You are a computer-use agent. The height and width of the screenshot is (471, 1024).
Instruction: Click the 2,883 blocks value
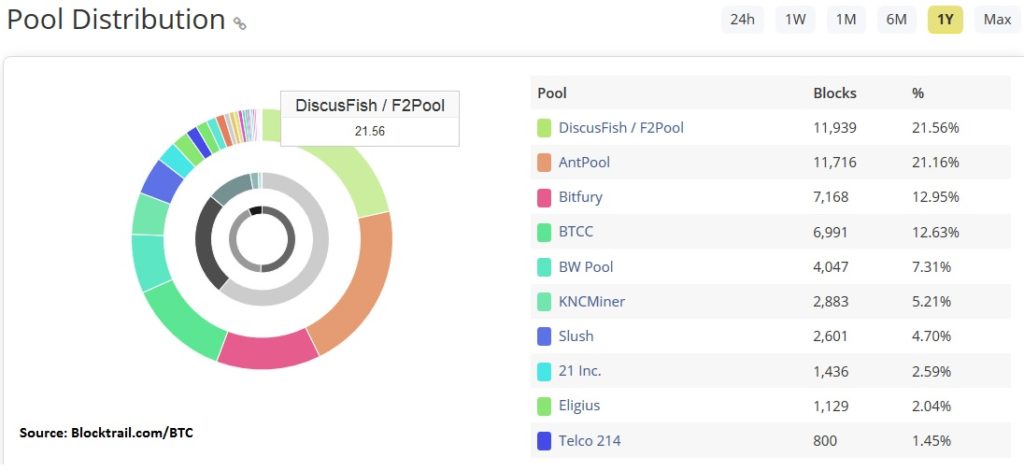click(831, 301)
